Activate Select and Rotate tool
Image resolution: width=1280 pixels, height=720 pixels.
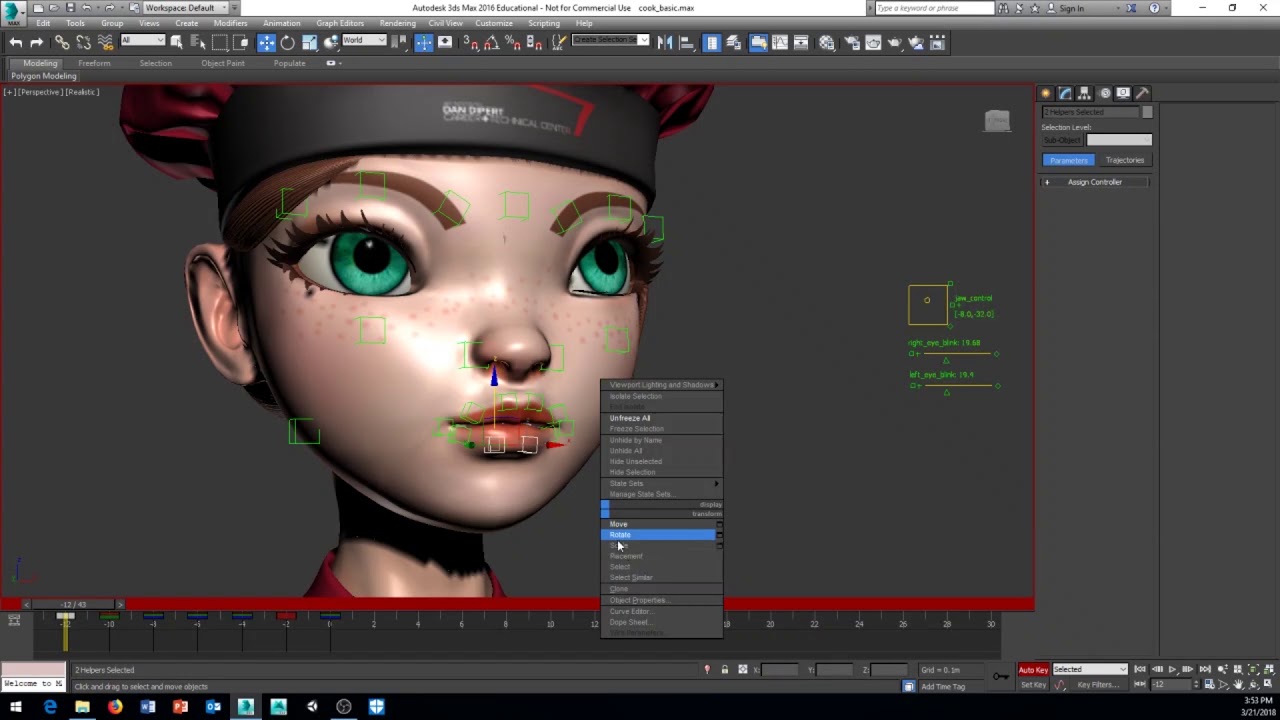tap(287, 42)
